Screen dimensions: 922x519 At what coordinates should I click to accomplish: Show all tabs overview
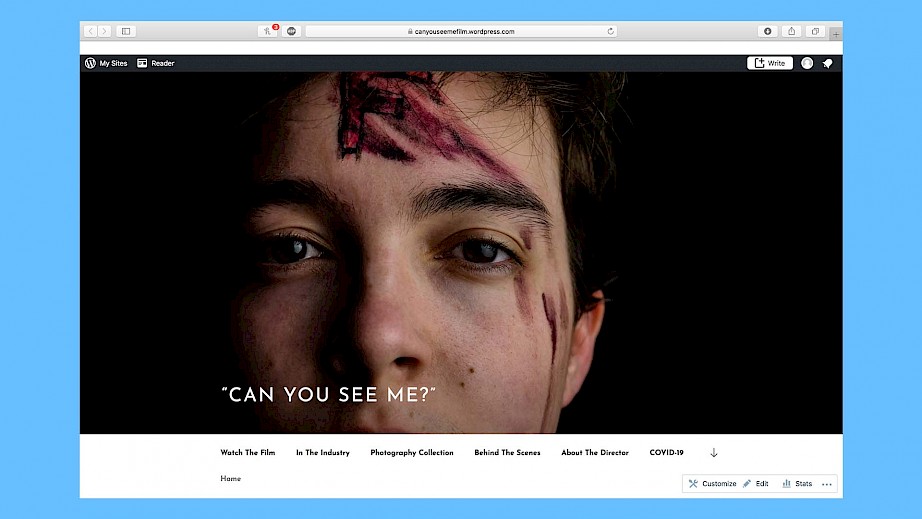pos(814,31)
